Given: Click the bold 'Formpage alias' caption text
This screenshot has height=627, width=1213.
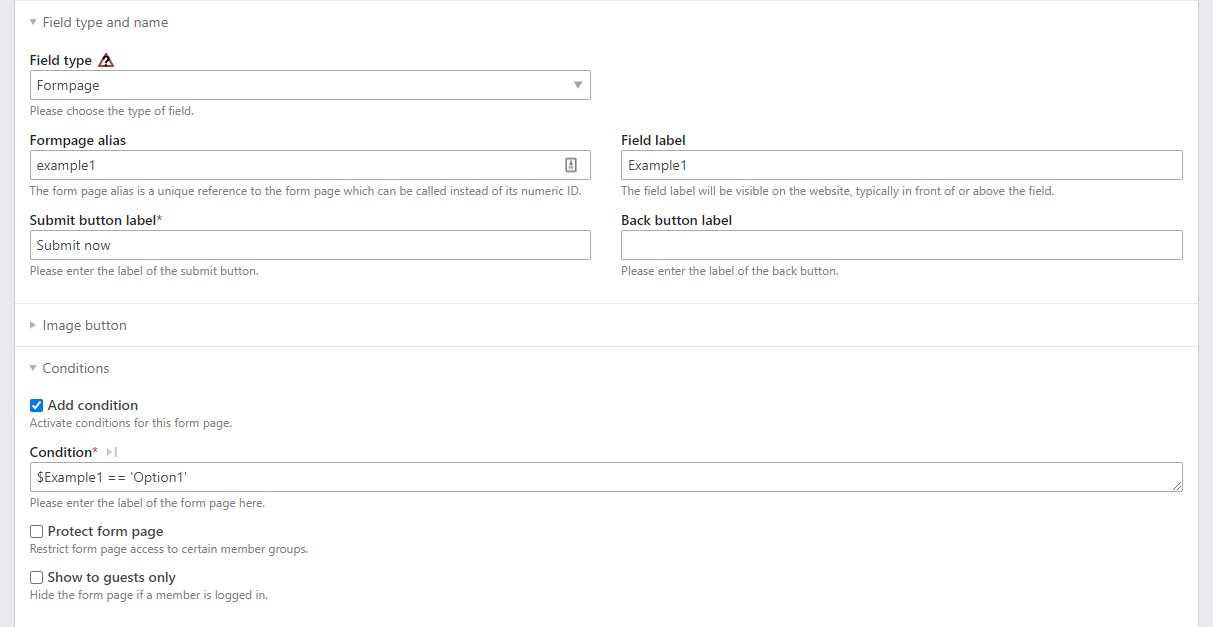Looking at the screenshot, I should point(78,140).
